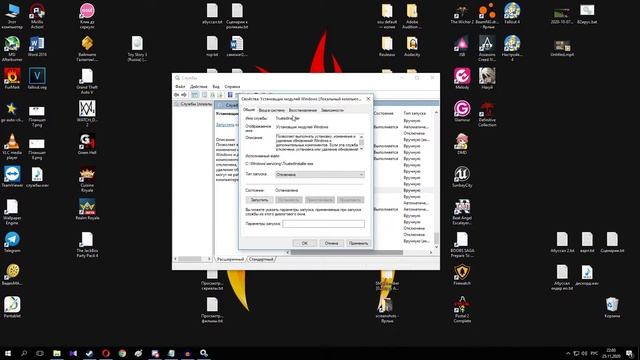Select The Witcher 2 desktop shortcut

pos(462,13)
